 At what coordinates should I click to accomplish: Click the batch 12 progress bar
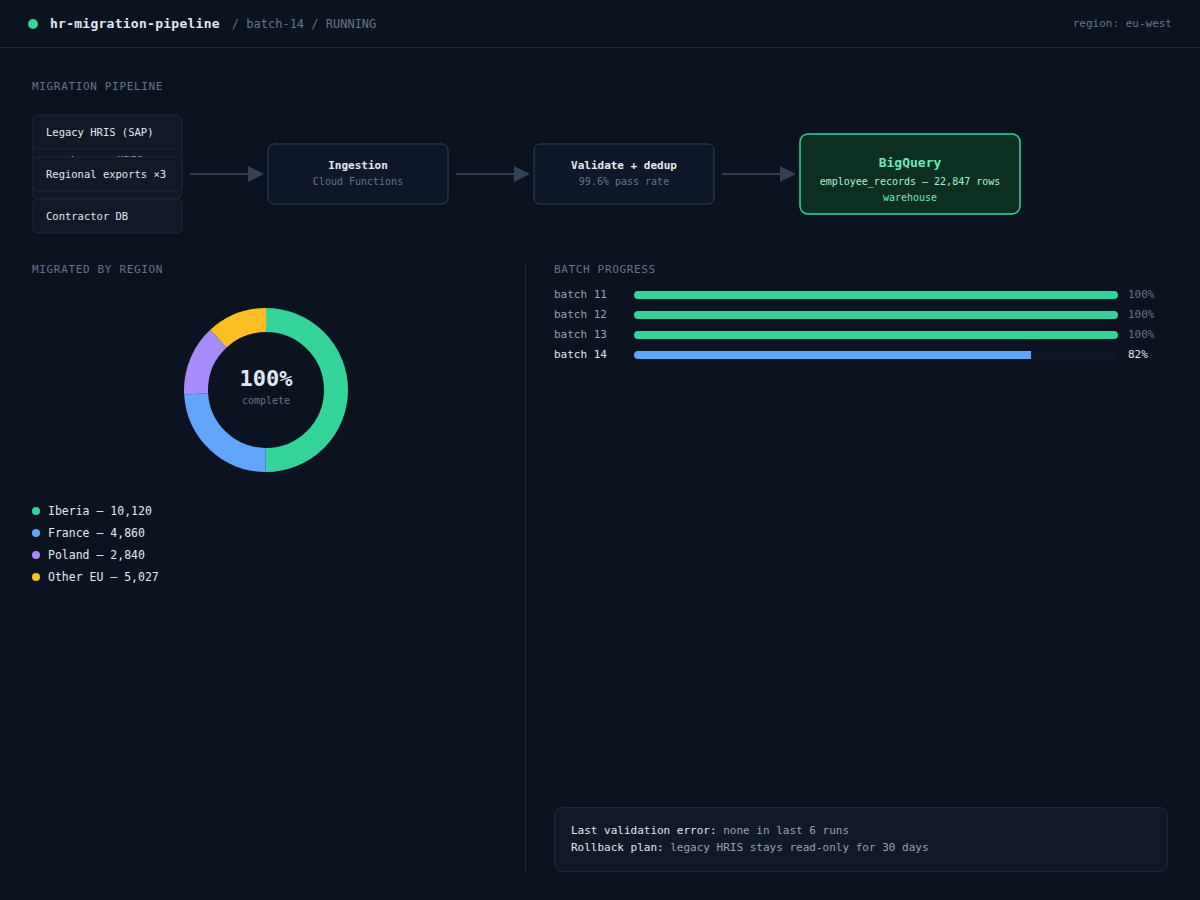point(876,315)
